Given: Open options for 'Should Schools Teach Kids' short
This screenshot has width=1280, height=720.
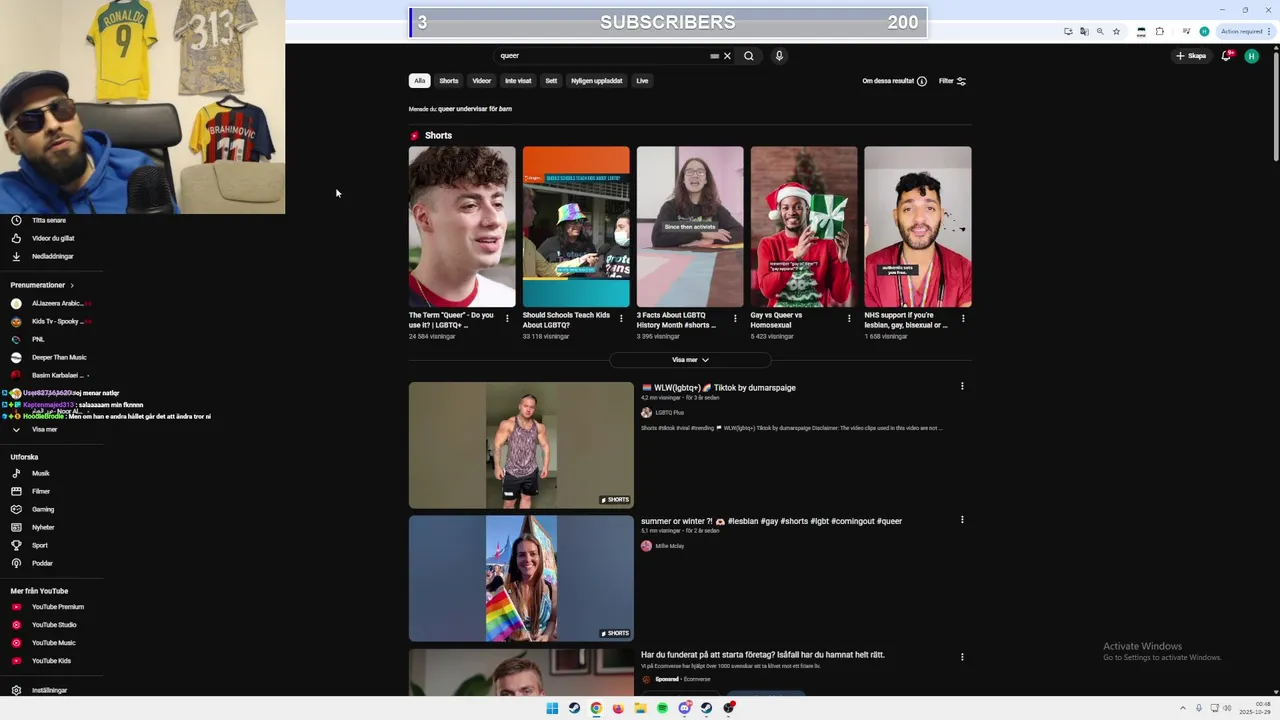Looking at the screenshot, I should click(x=621, y=319).
